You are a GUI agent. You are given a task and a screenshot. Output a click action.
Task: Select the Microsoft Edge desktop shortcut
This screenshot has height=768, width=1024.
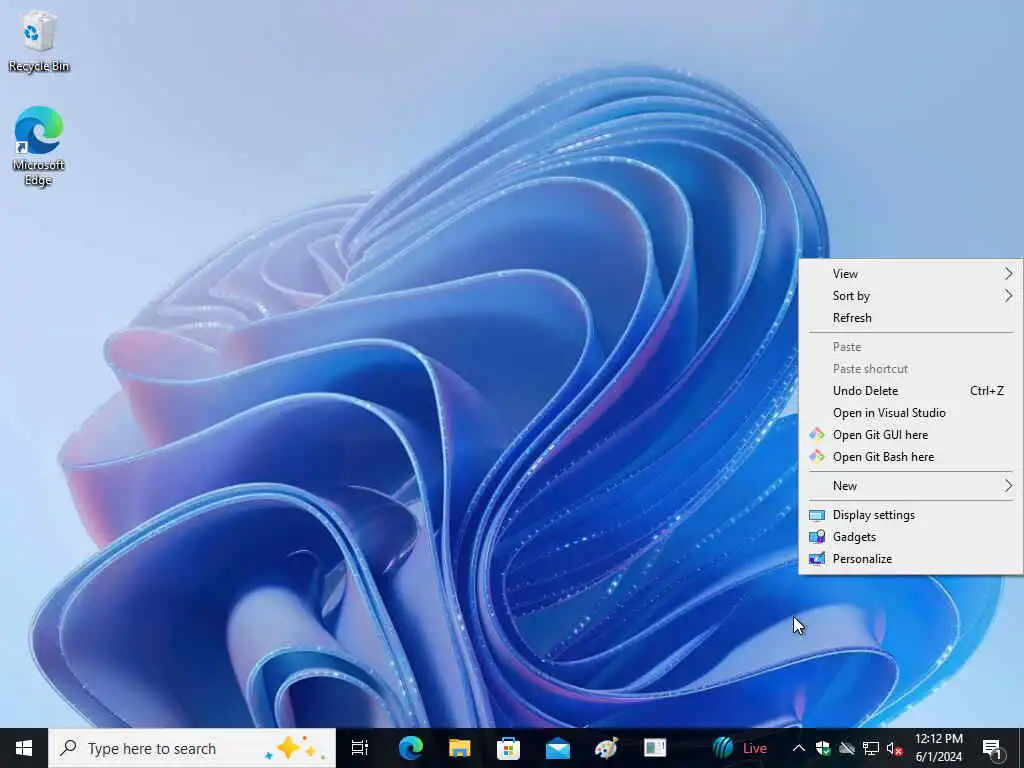(39, 146)
